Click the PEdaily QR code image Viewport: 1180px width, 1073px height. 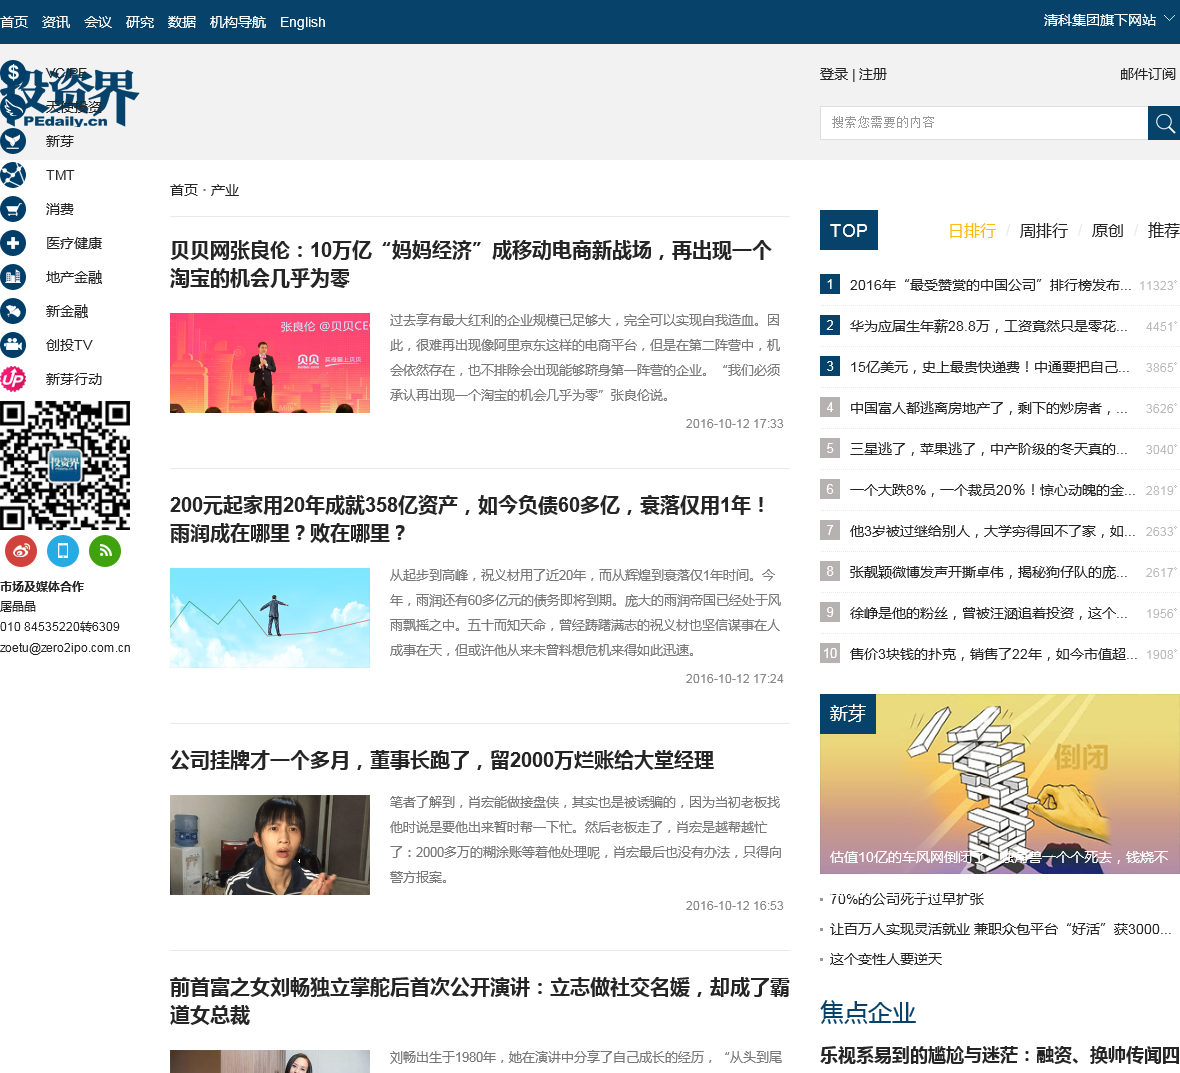pos(65,465)
